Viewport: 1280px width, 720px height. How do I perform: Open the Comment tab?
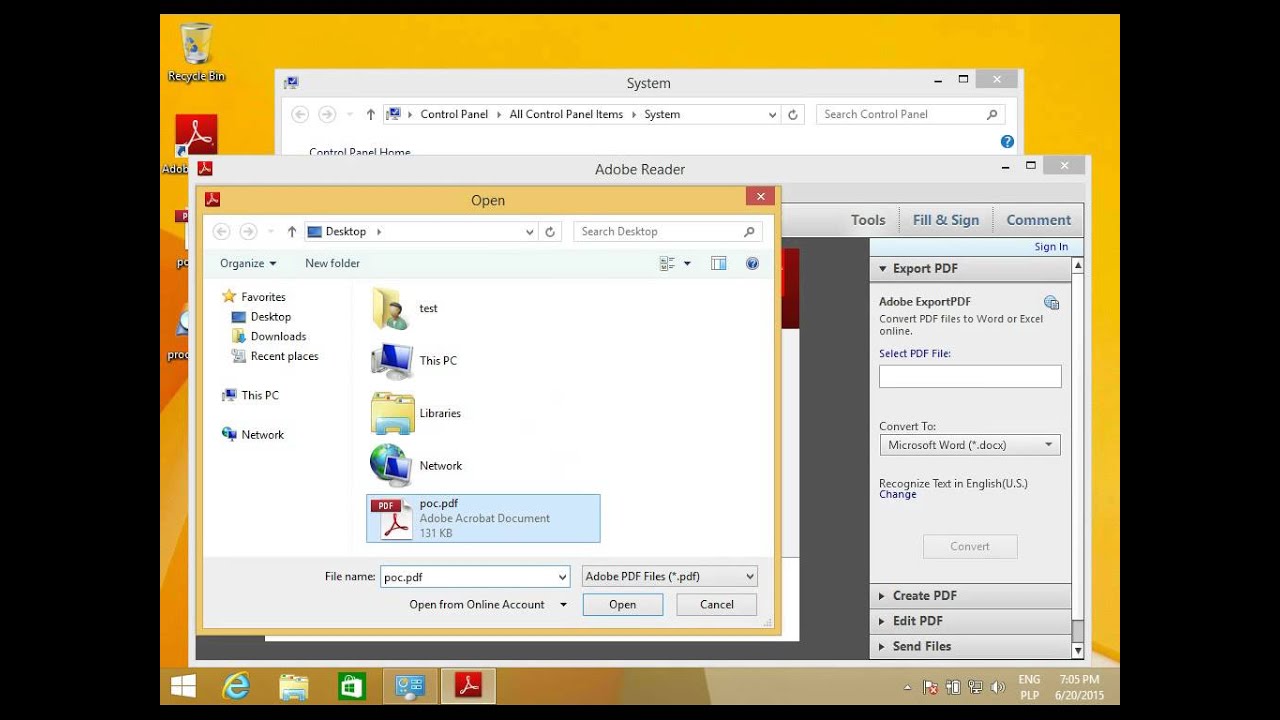[1038, 220]
